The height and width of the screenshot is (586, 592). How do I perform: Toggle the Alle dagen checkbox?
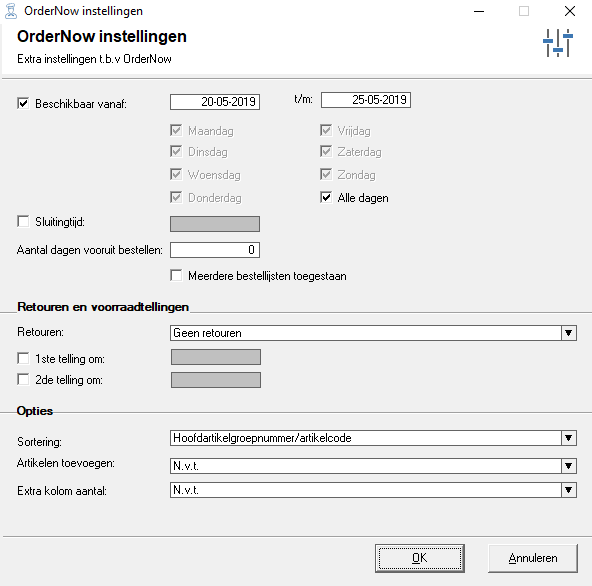click(x=326, y=197)
